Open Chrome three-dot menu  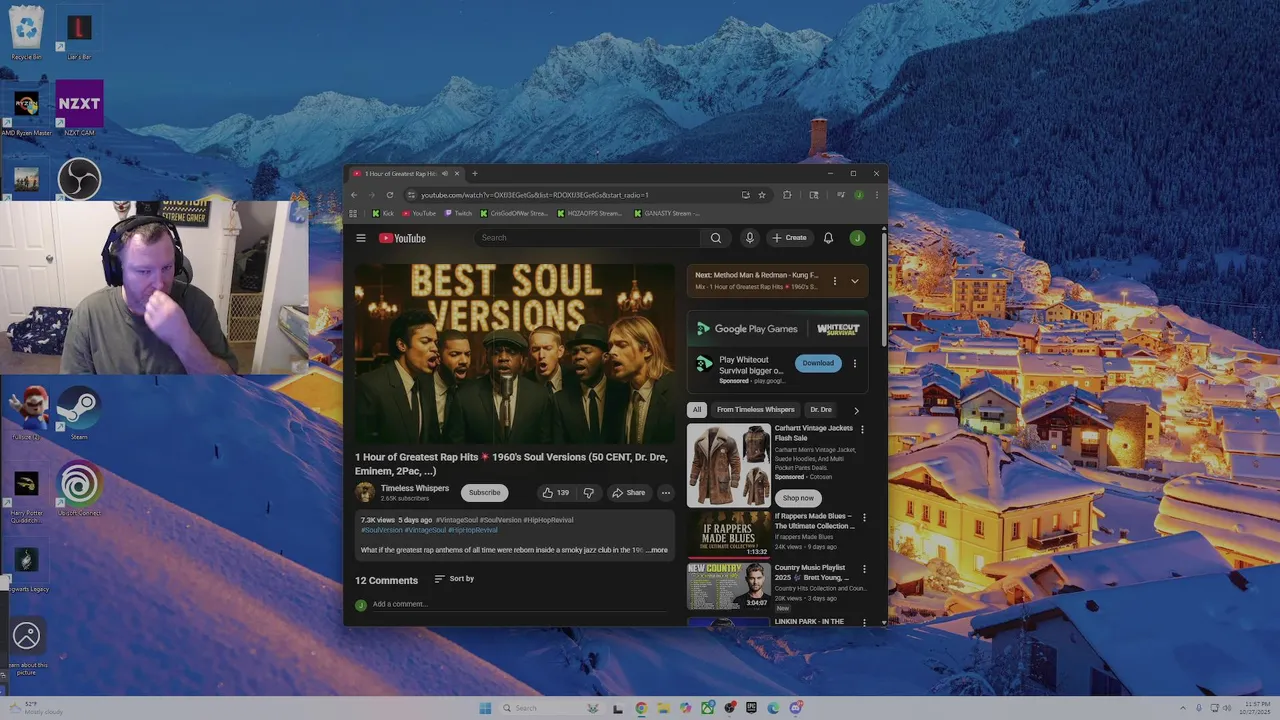click(876, 195)
